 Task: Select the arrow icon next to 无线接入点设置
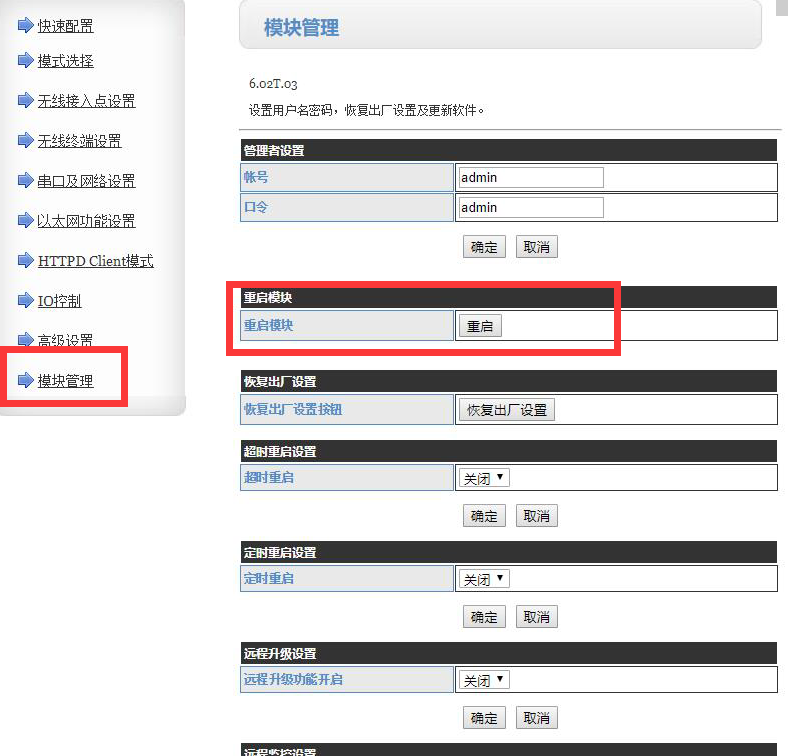click(25, 100)
